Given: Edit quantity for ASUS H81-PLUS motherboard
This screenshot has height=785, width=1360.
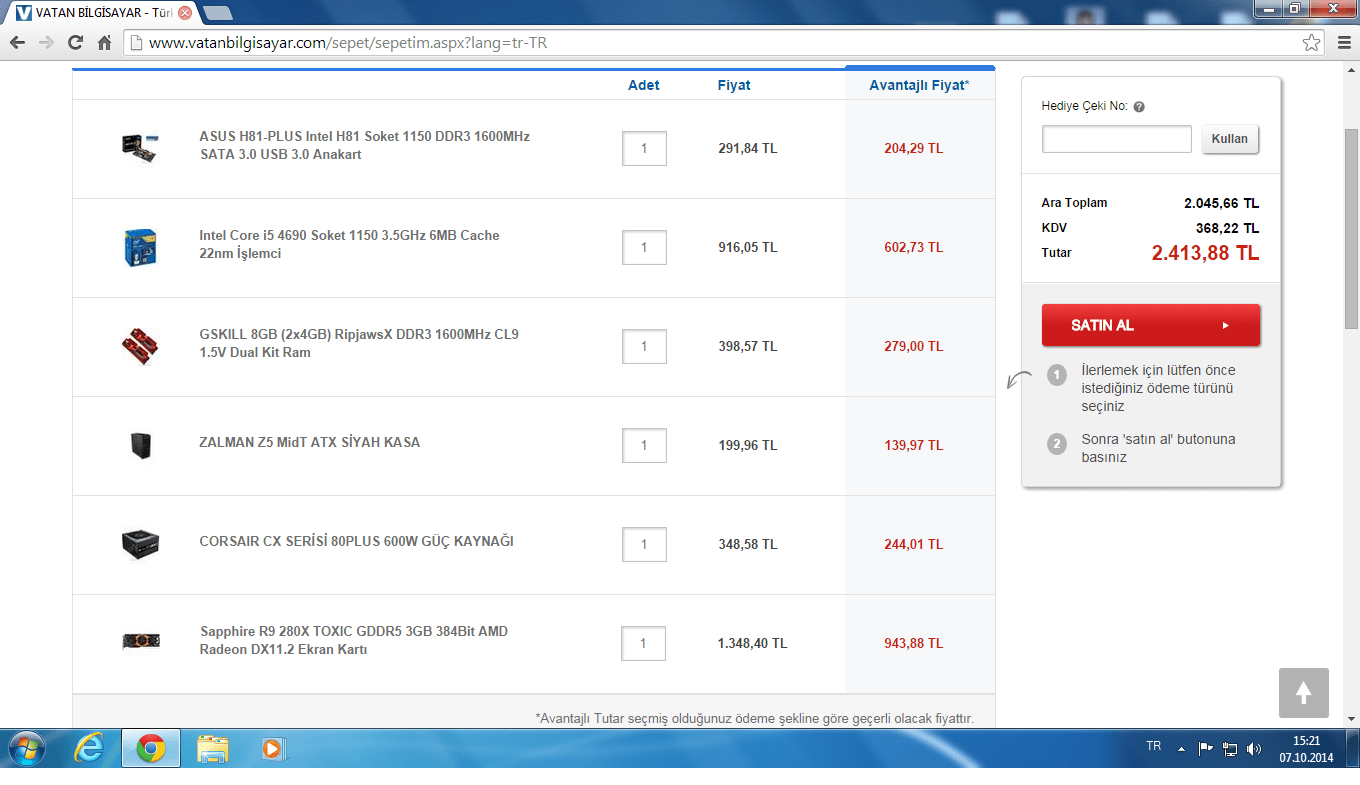Looking at the screenshot, I should click(644, 148).
